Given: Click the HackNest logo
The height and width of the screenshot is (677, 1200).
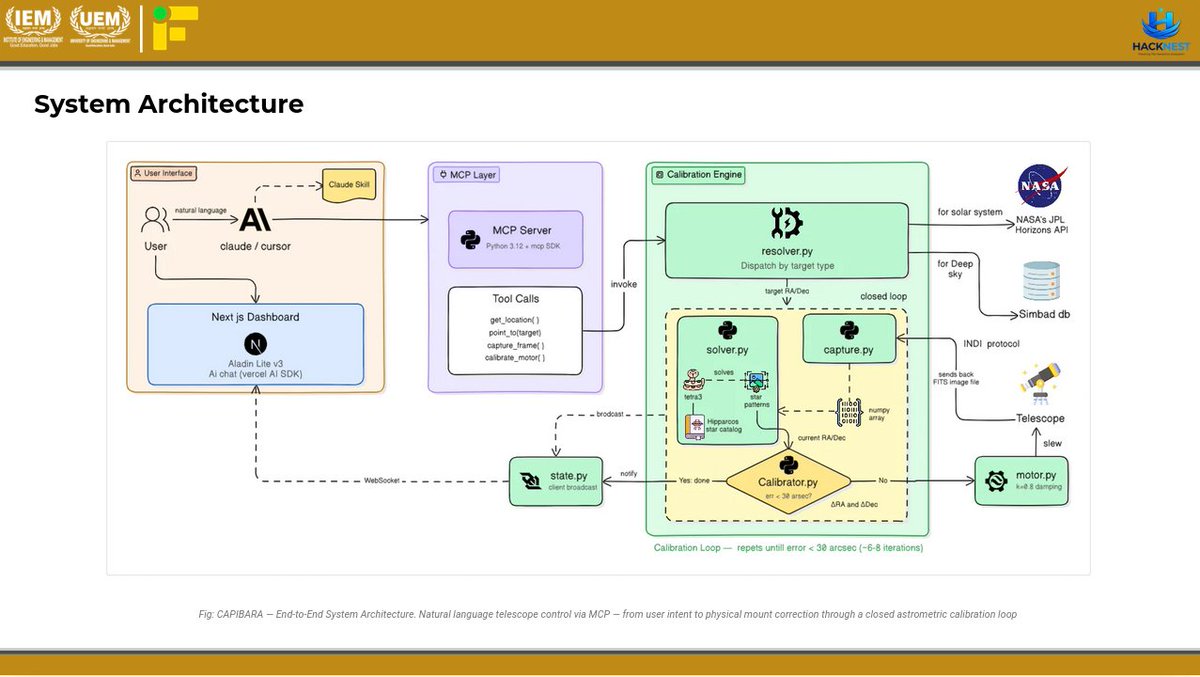Looking at the screenshot, I should (x=1162, y=33).
